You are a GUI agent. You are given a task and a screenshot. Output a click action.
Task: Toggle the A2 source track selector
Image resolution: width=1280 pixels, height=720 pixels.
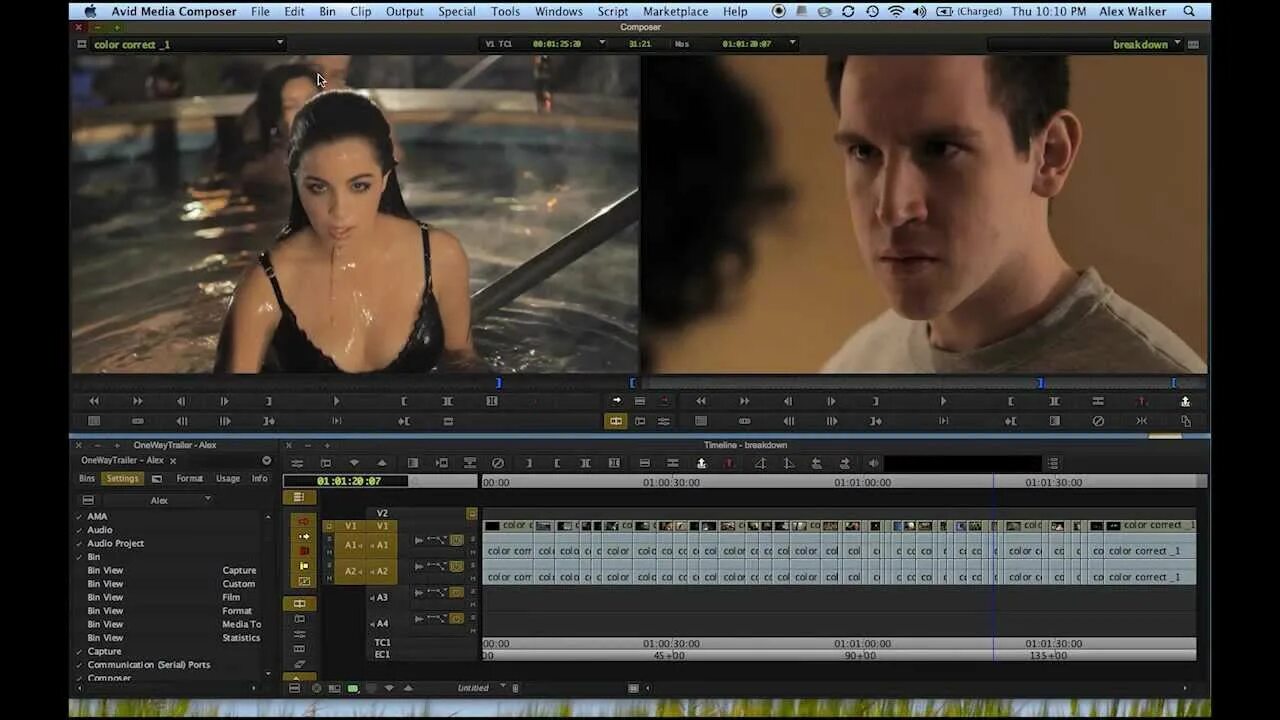[351, 571]
